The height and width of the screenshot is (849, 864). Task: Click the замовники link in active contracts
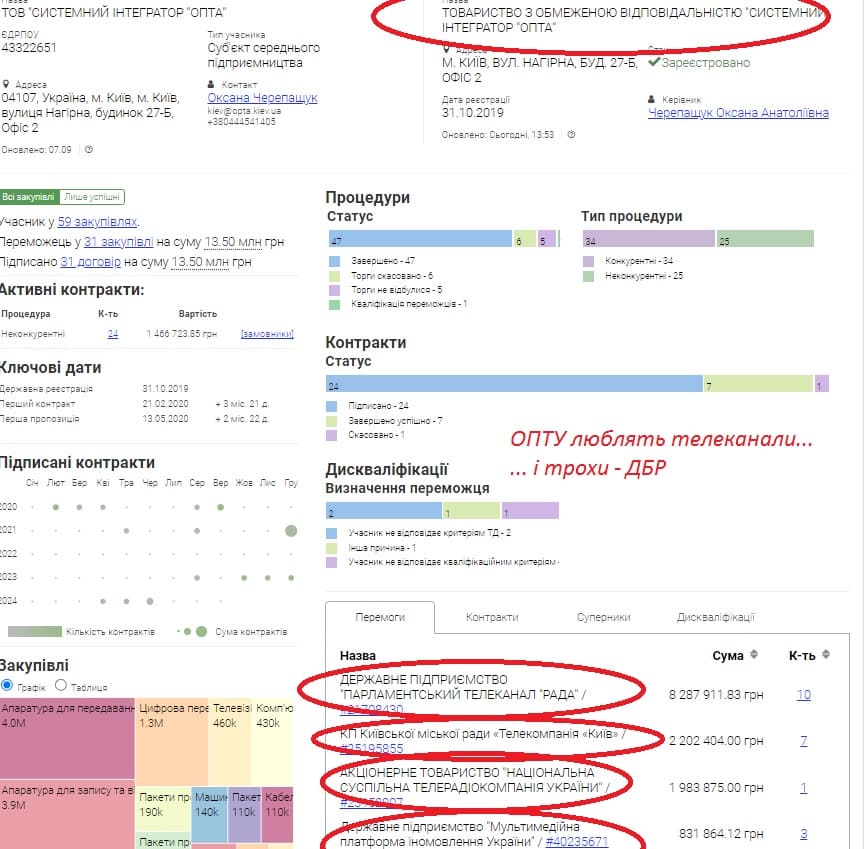267,334
